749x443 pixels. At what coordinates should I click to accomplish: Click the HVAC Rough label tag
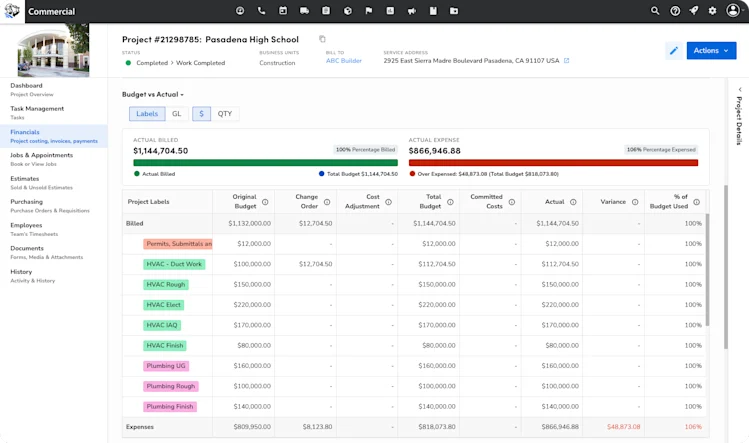tap(166, 284)
